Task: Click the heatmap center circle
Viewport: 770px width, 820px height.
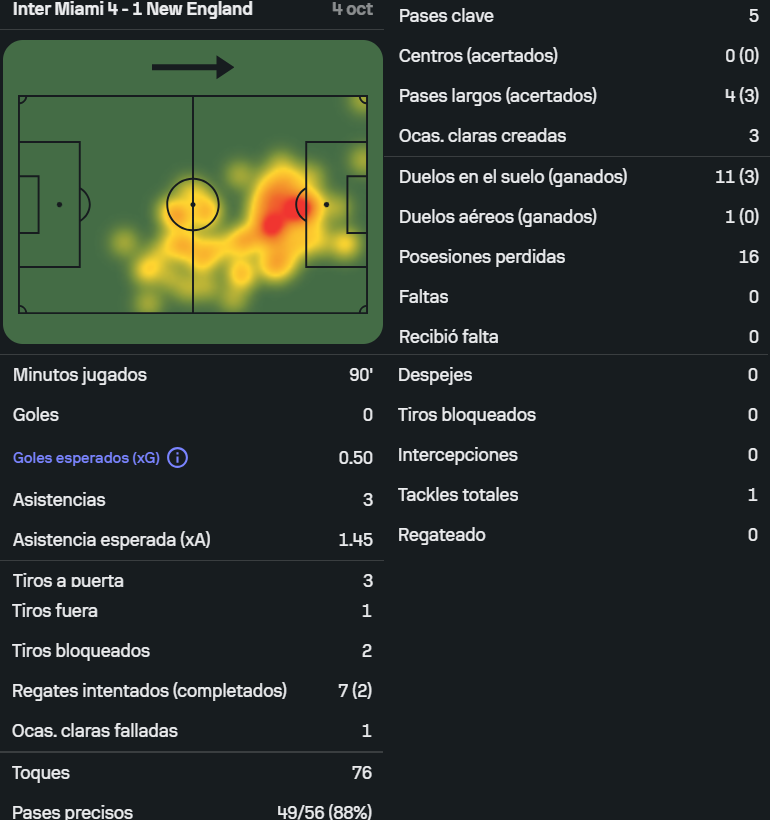Action: [193, 204]
